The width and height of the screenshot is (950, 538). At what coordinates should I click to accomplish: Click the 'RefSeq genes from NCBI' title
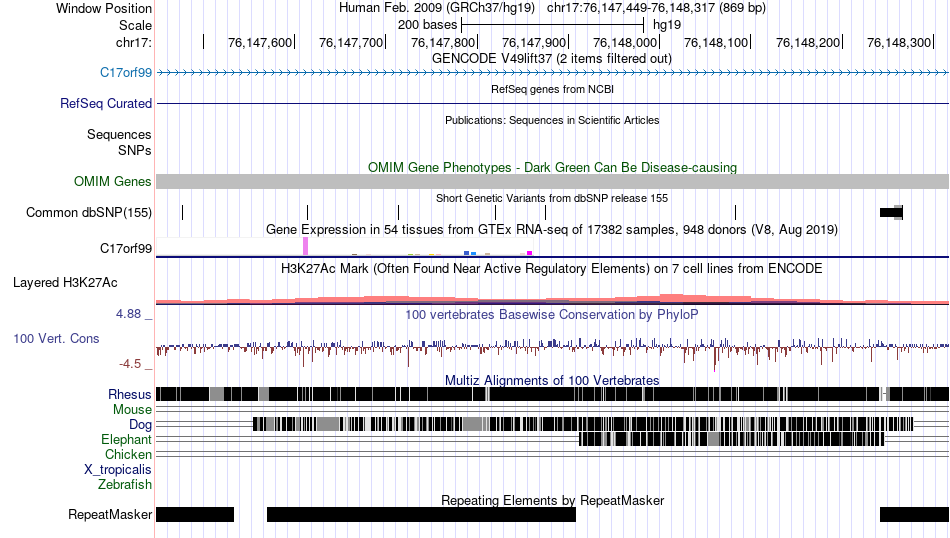552,89
